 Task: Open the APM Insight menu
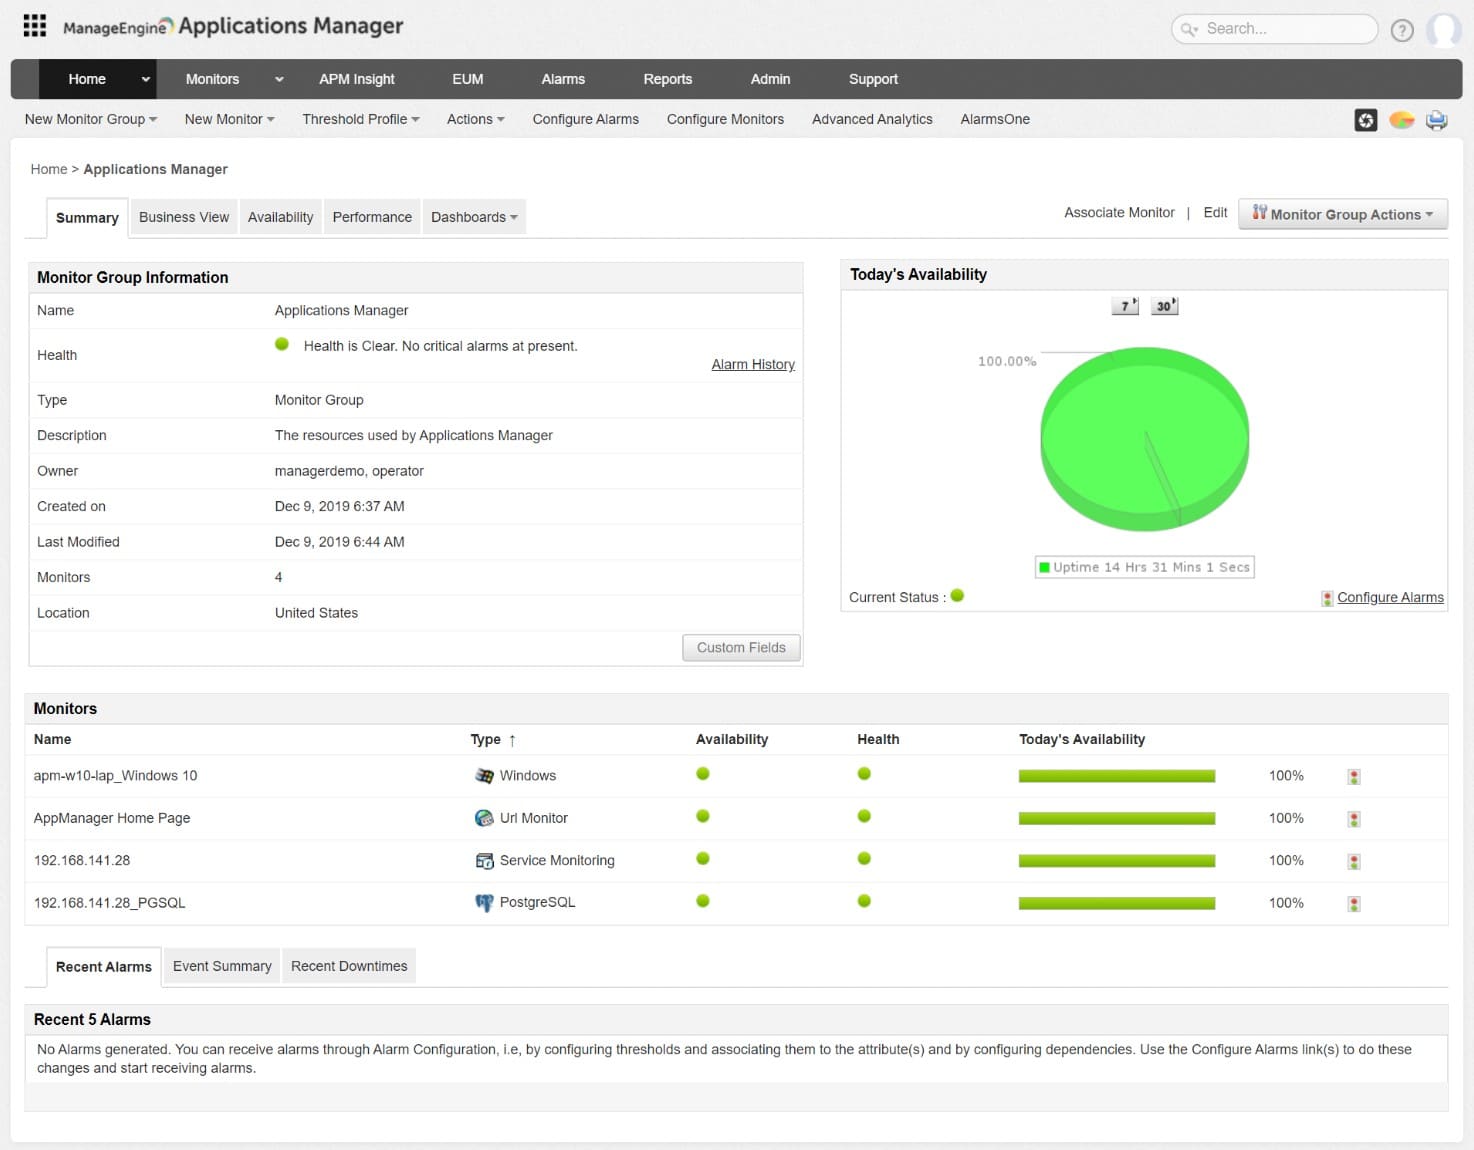point(357,79)
